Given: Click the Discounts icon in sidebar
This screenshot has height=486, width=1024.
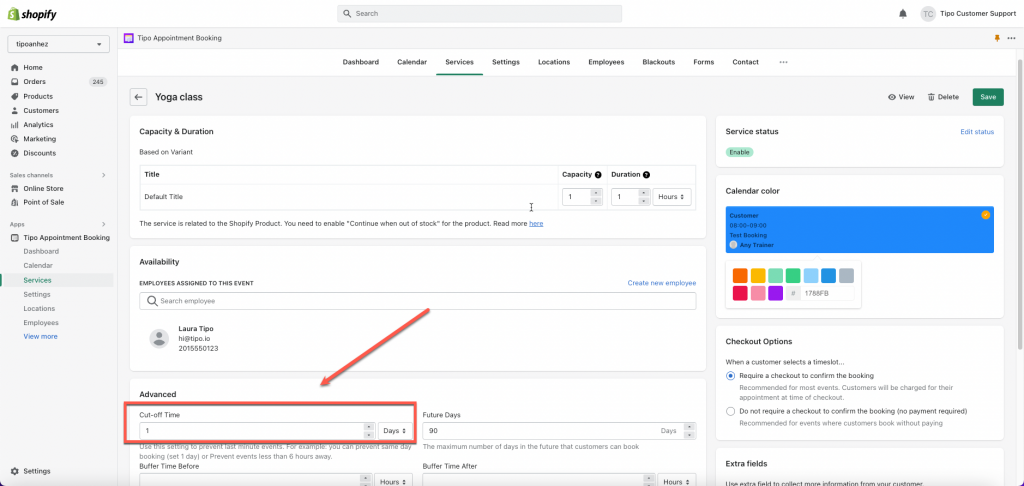Looking at the screenshot, I should pos(14,153).
